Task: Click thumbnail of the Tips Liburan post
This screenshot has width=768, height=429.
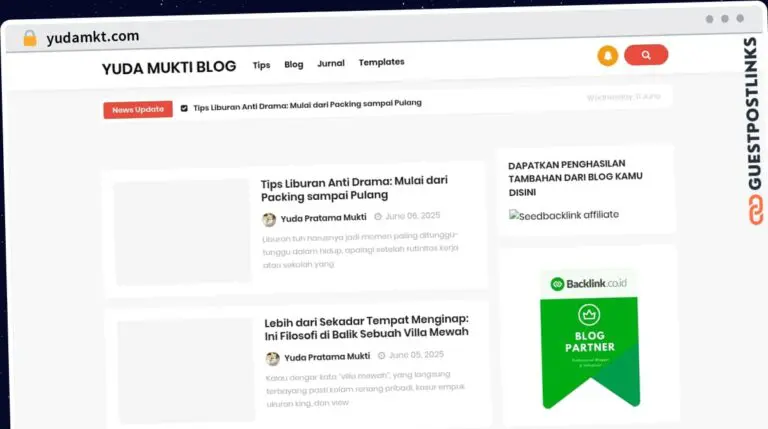Action: (183, 232)
